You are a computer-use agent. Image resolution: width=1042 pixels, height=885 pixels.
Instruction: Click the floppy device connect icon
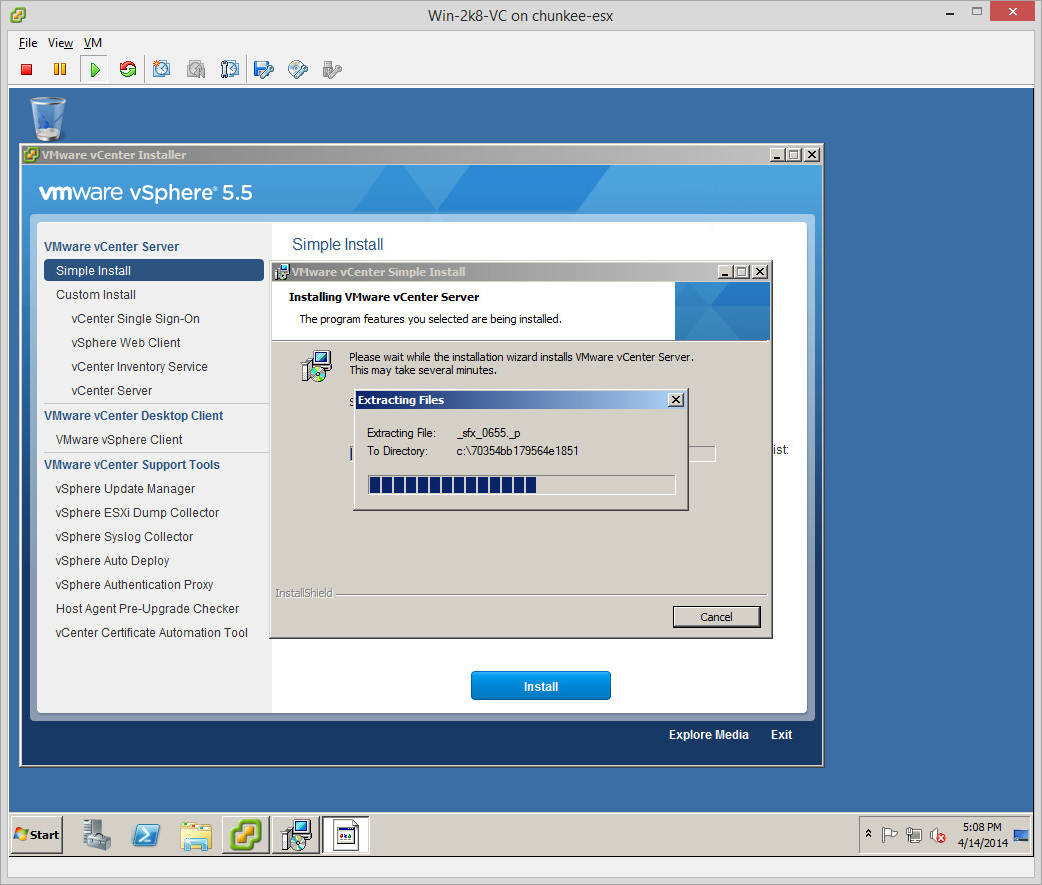263,69
